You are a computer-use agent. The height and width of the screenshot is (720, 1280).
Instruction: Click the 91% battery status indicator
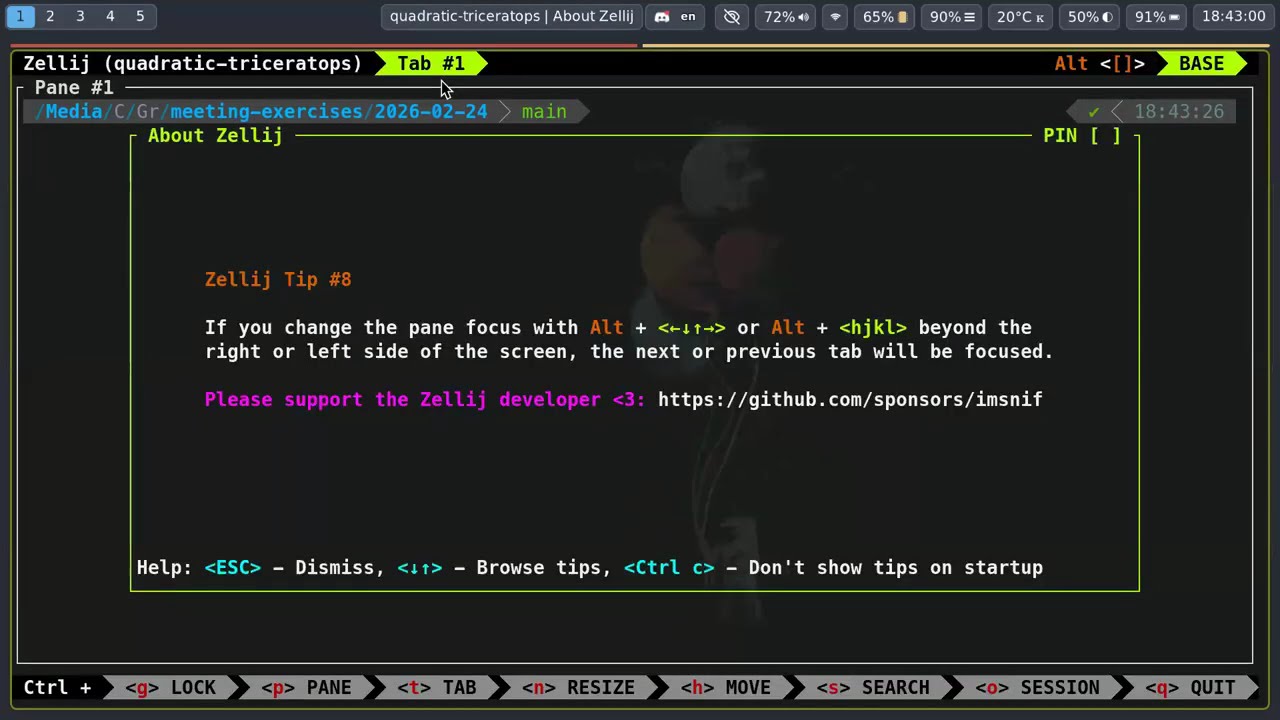1157,16
